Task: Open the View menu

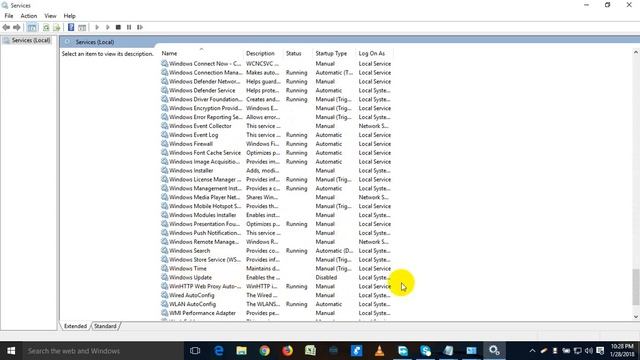Action: coord(50,16)
